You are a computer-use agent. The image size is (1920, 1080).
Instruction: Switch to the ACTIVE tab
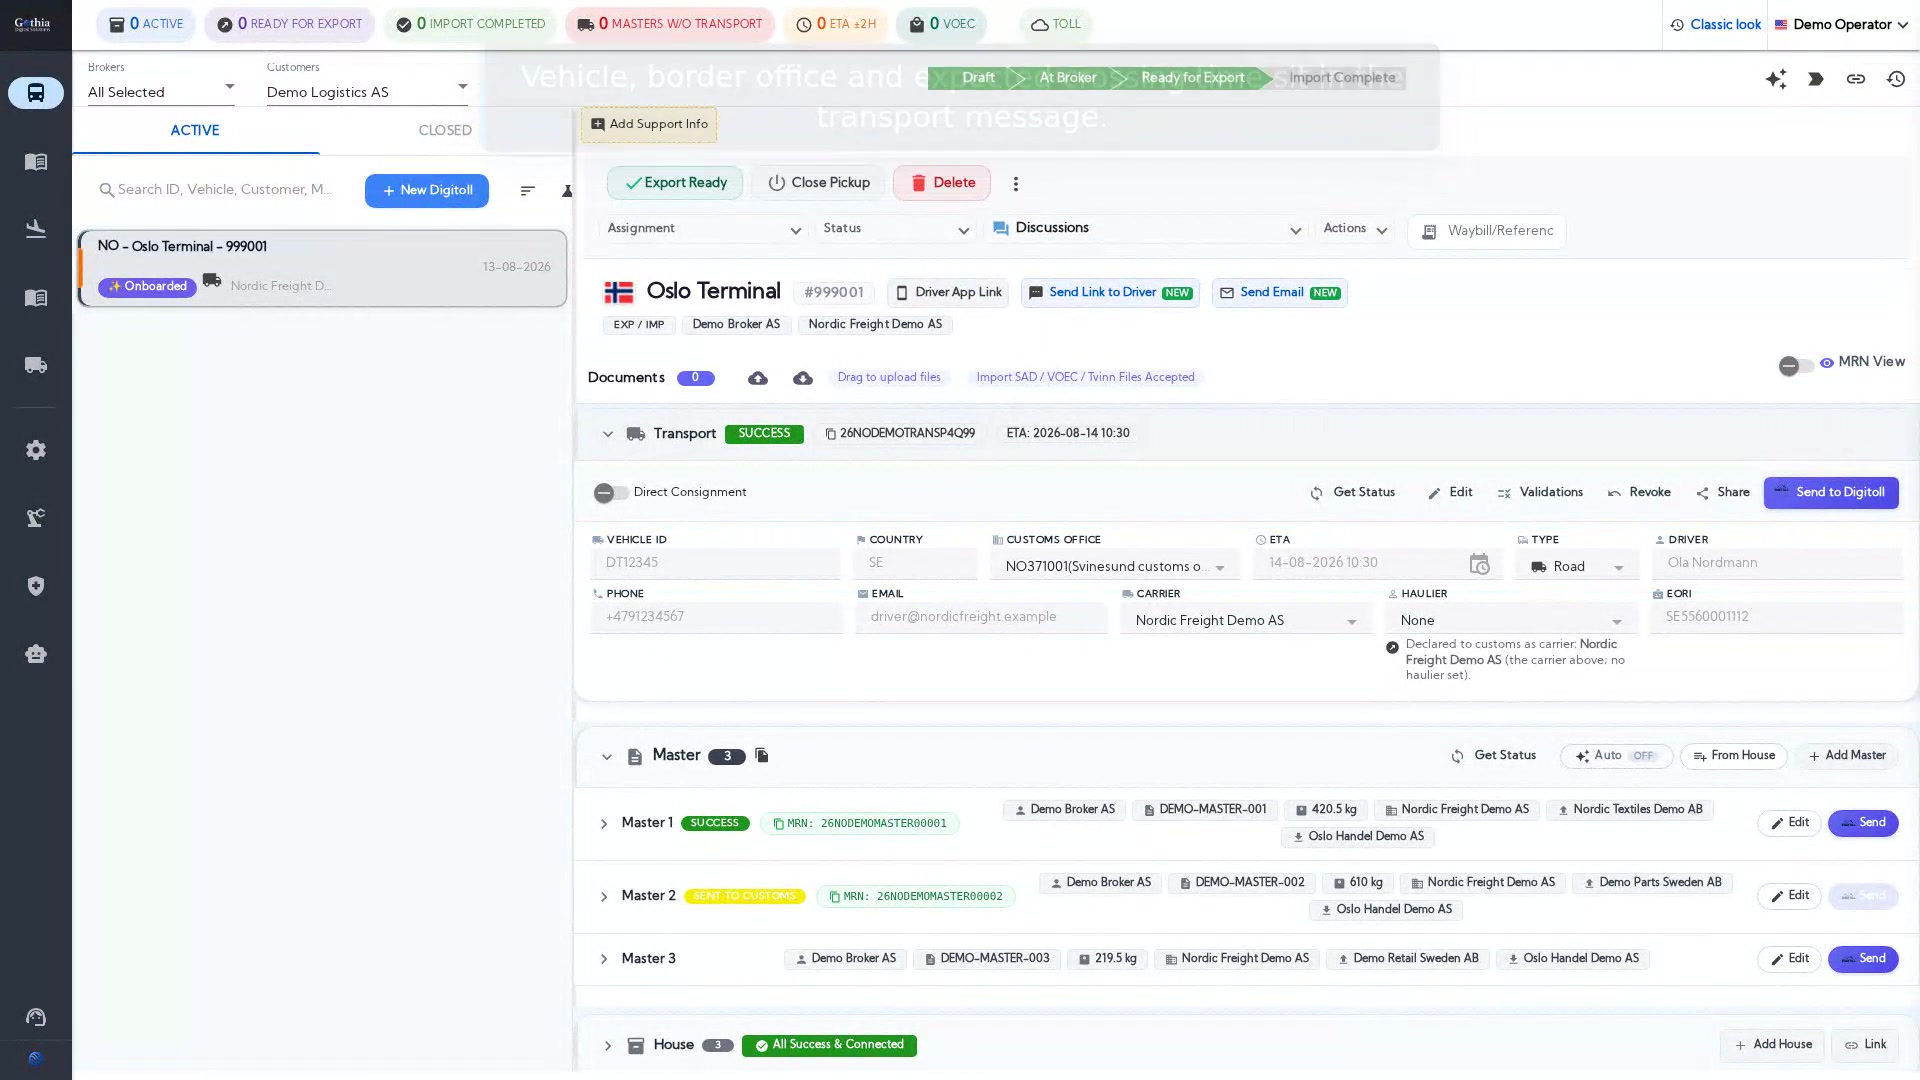pyautogui.click(x=195, y=131)
